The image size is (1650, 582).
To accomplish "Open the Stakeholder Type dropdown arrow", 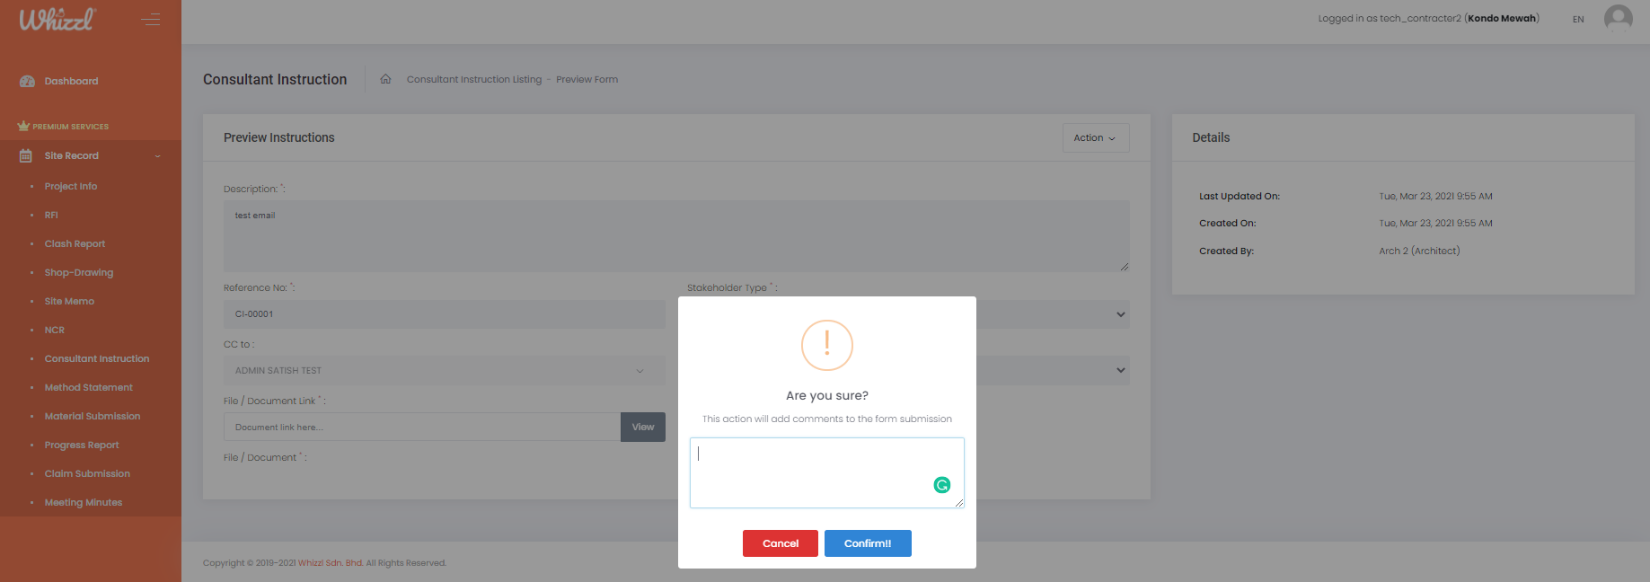I will (x=1120, y=314).
